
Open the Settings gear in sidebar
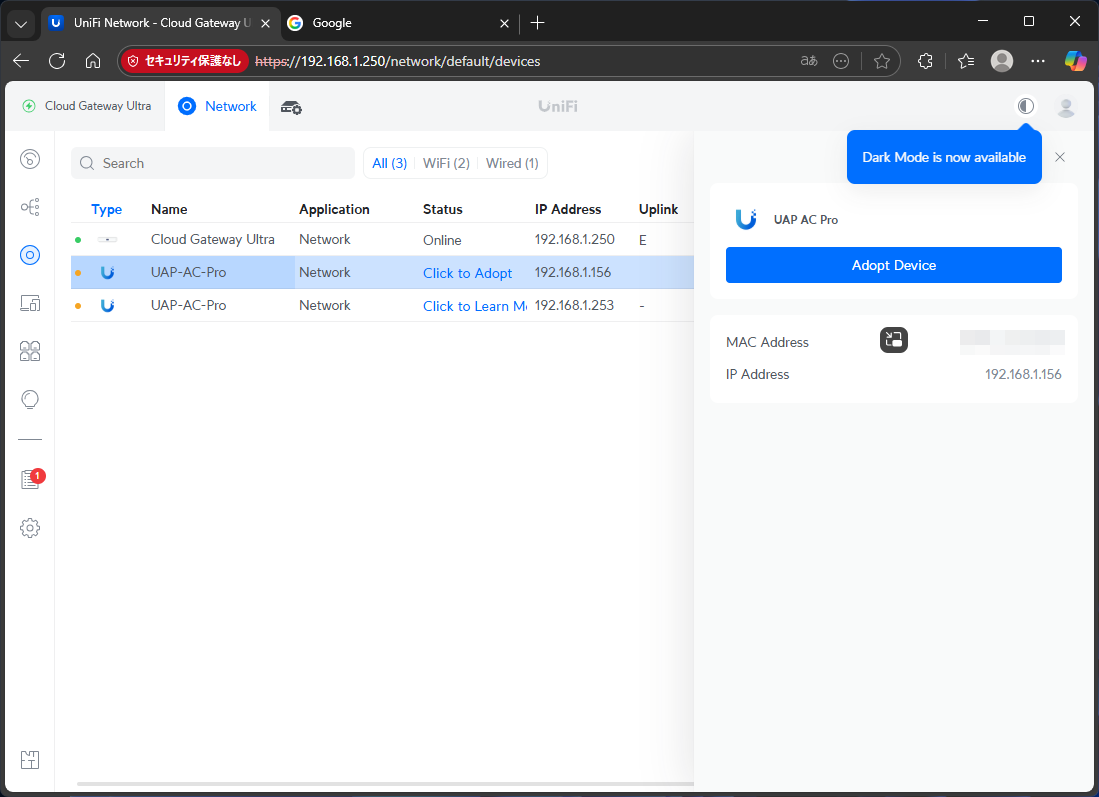(30, 527)
